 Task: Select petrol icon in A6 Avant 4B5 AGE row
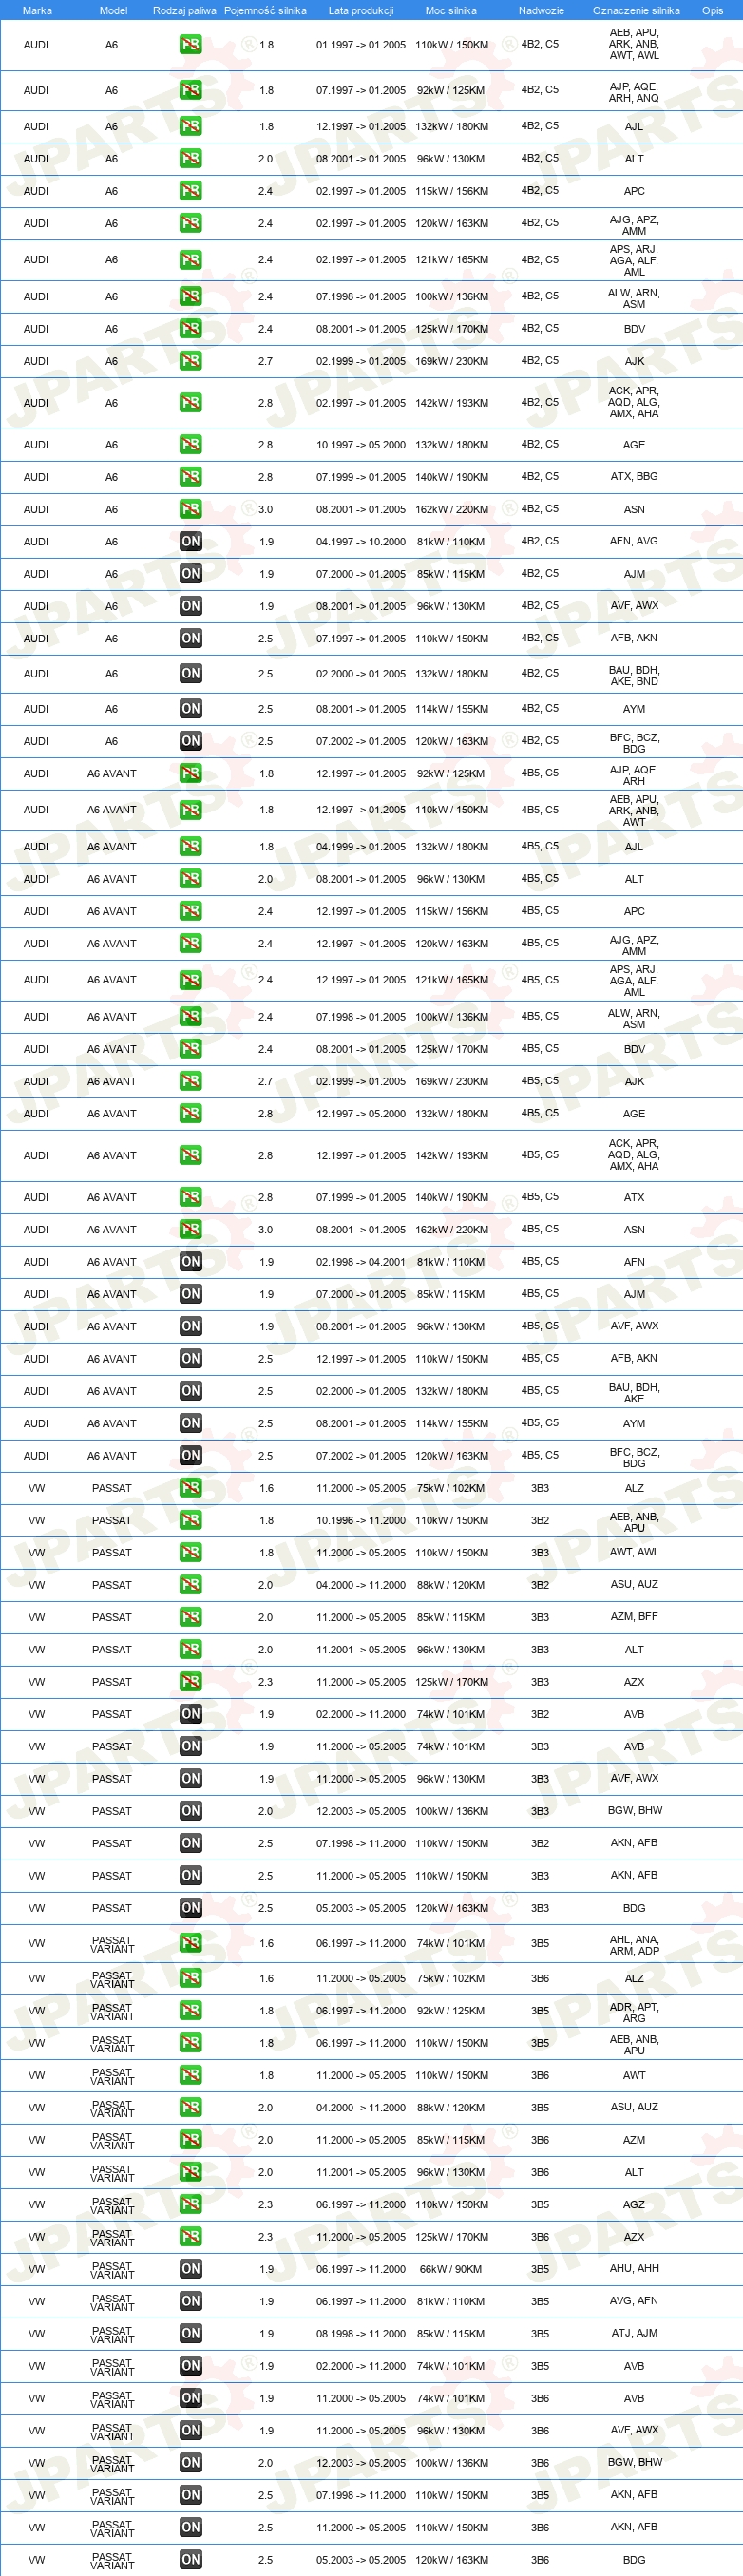[x=190, y=1113]
